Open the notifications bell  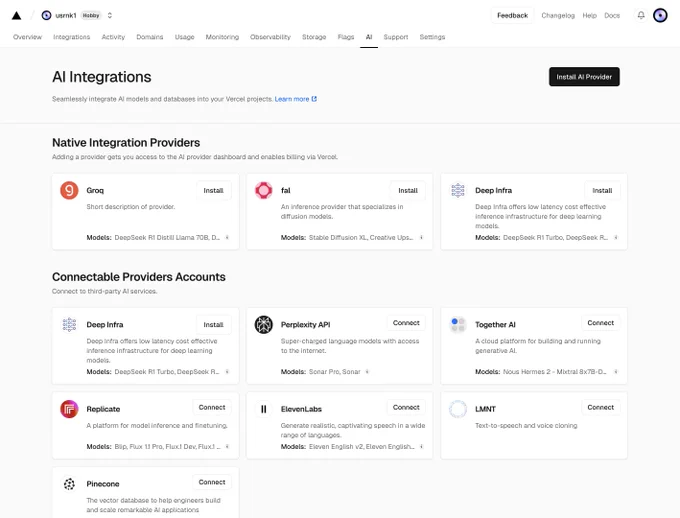click(x=641, y=16)
